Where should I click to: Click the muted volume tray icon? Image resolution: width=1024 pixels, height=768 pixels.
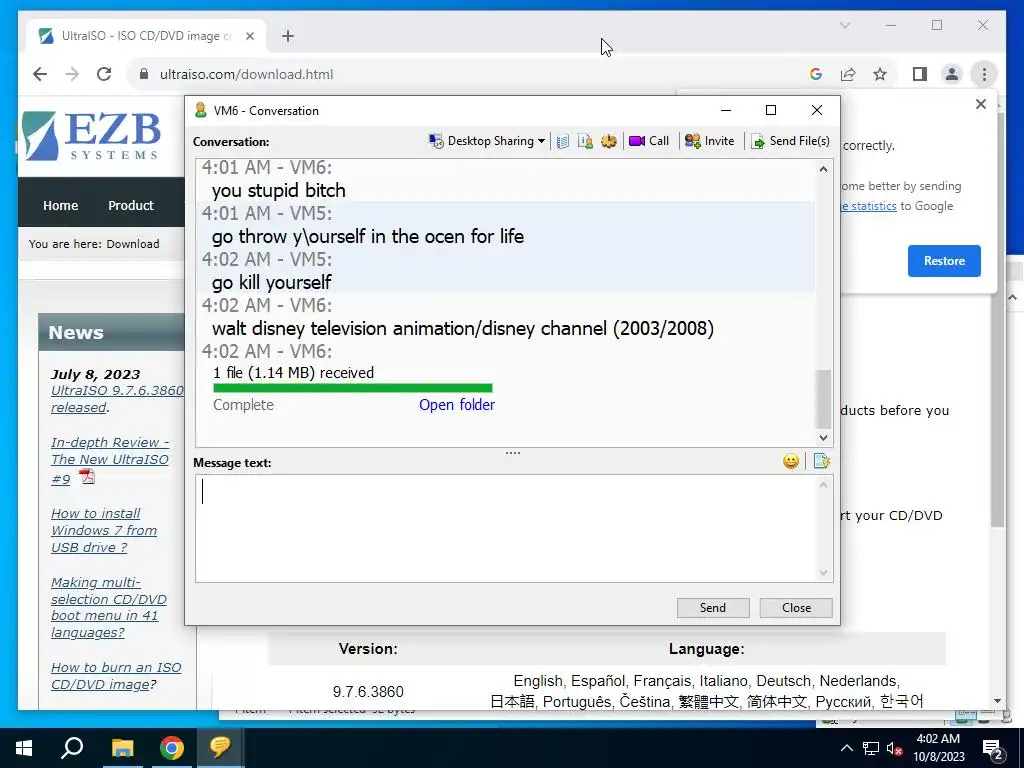point(894,748)
